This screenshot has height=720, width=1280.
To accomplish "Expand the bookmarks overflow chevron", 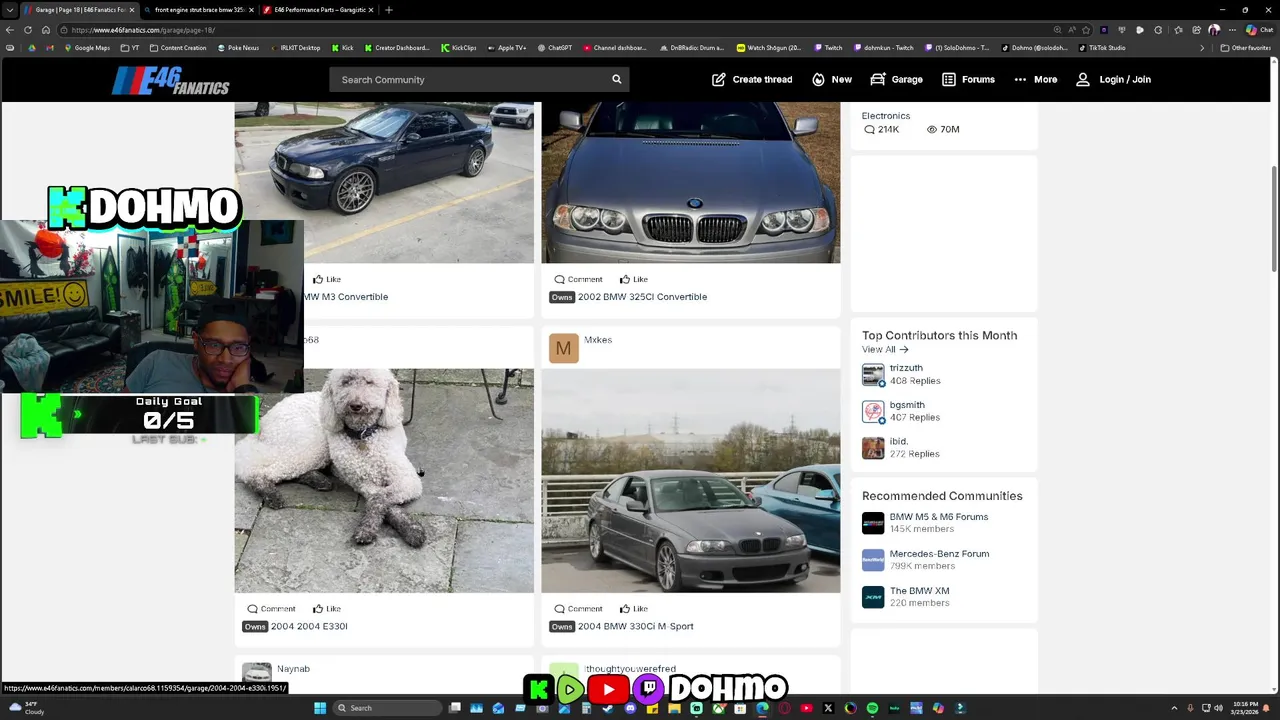I will click(x=1202, y=48).
